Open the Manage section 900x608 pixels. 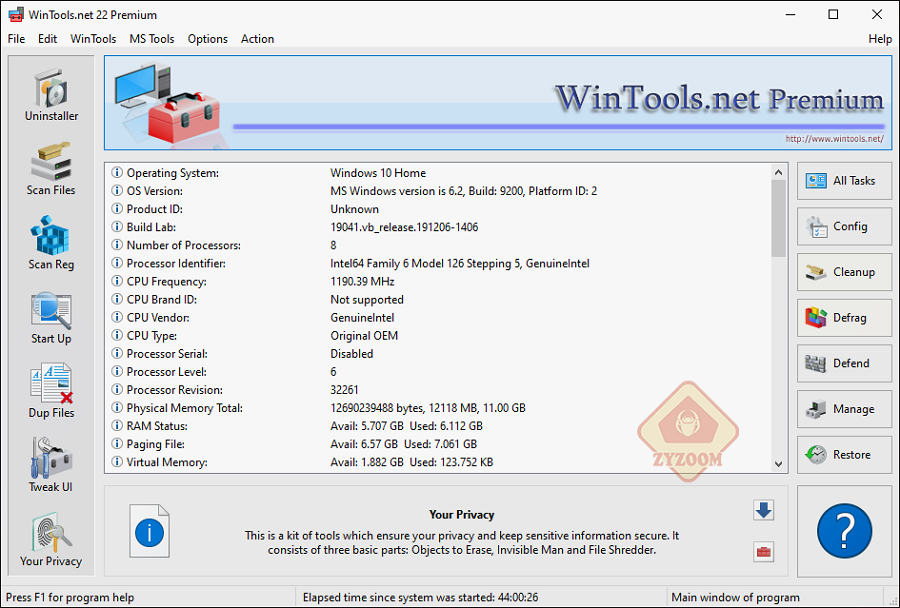coord(844,409)
